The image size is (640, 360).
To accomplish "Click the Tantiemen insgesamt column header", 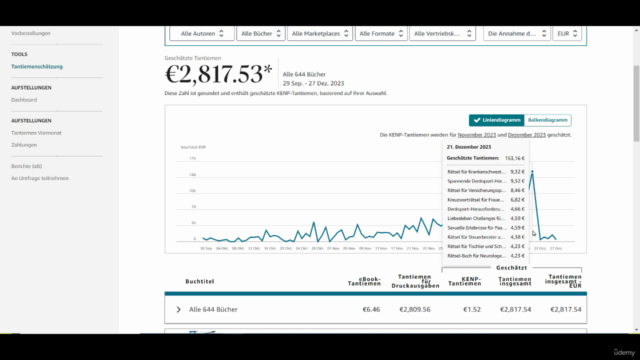I will click(x=515, y=281).
